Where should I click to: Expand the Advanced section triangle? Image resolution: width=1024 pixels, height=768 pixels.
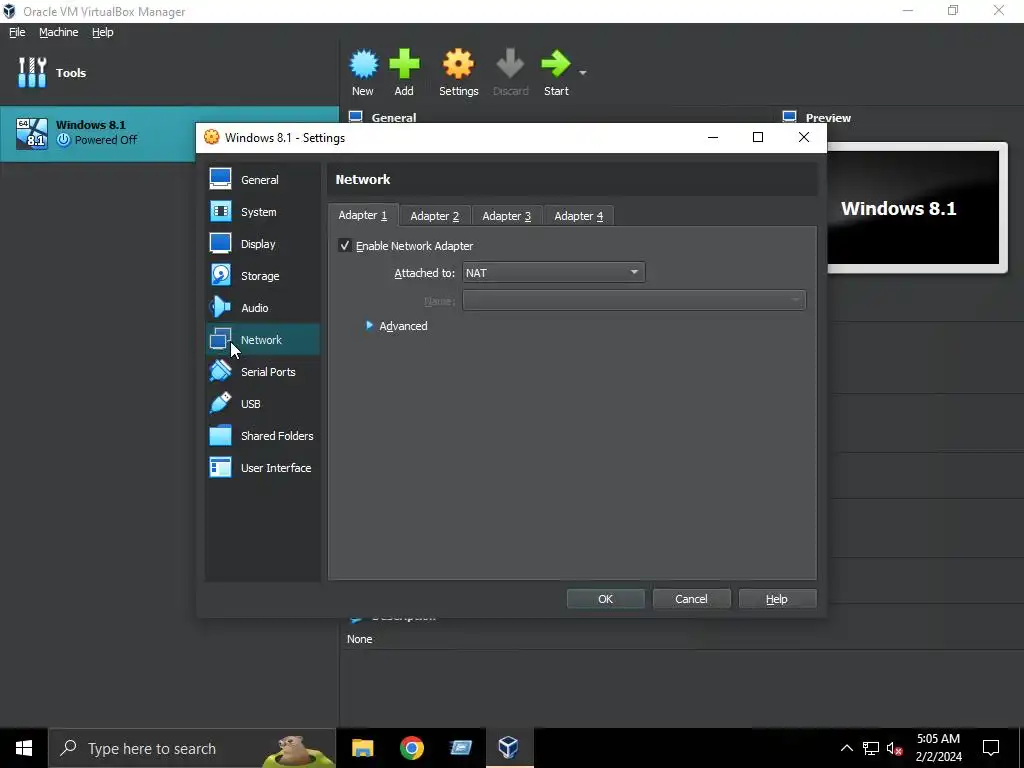[x=369, y=325]
